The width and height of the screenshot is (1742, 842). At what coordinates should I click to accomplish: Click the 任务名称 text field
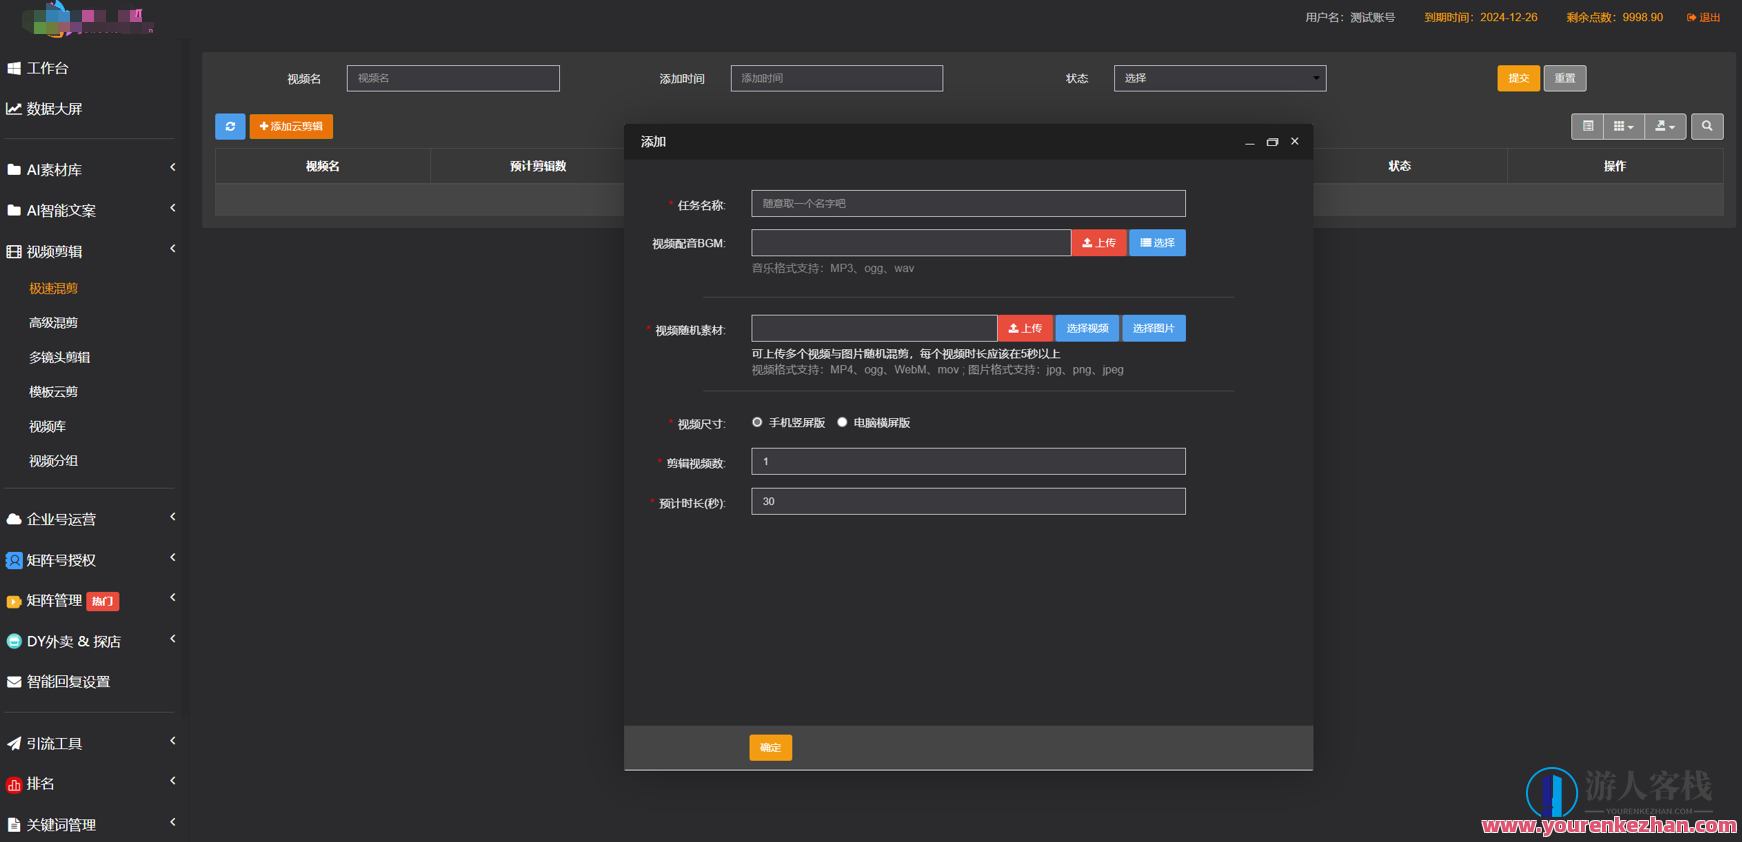click(x=967, y=204)
